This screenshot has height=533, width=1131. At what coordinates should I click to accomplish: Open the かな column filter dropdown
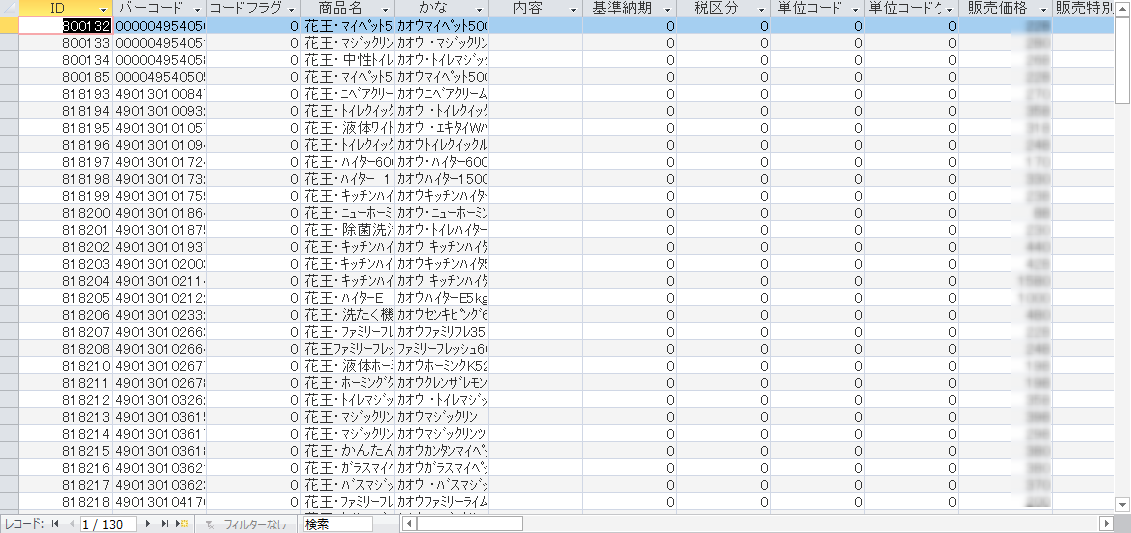pyautogui.click(x=480, y=9)
